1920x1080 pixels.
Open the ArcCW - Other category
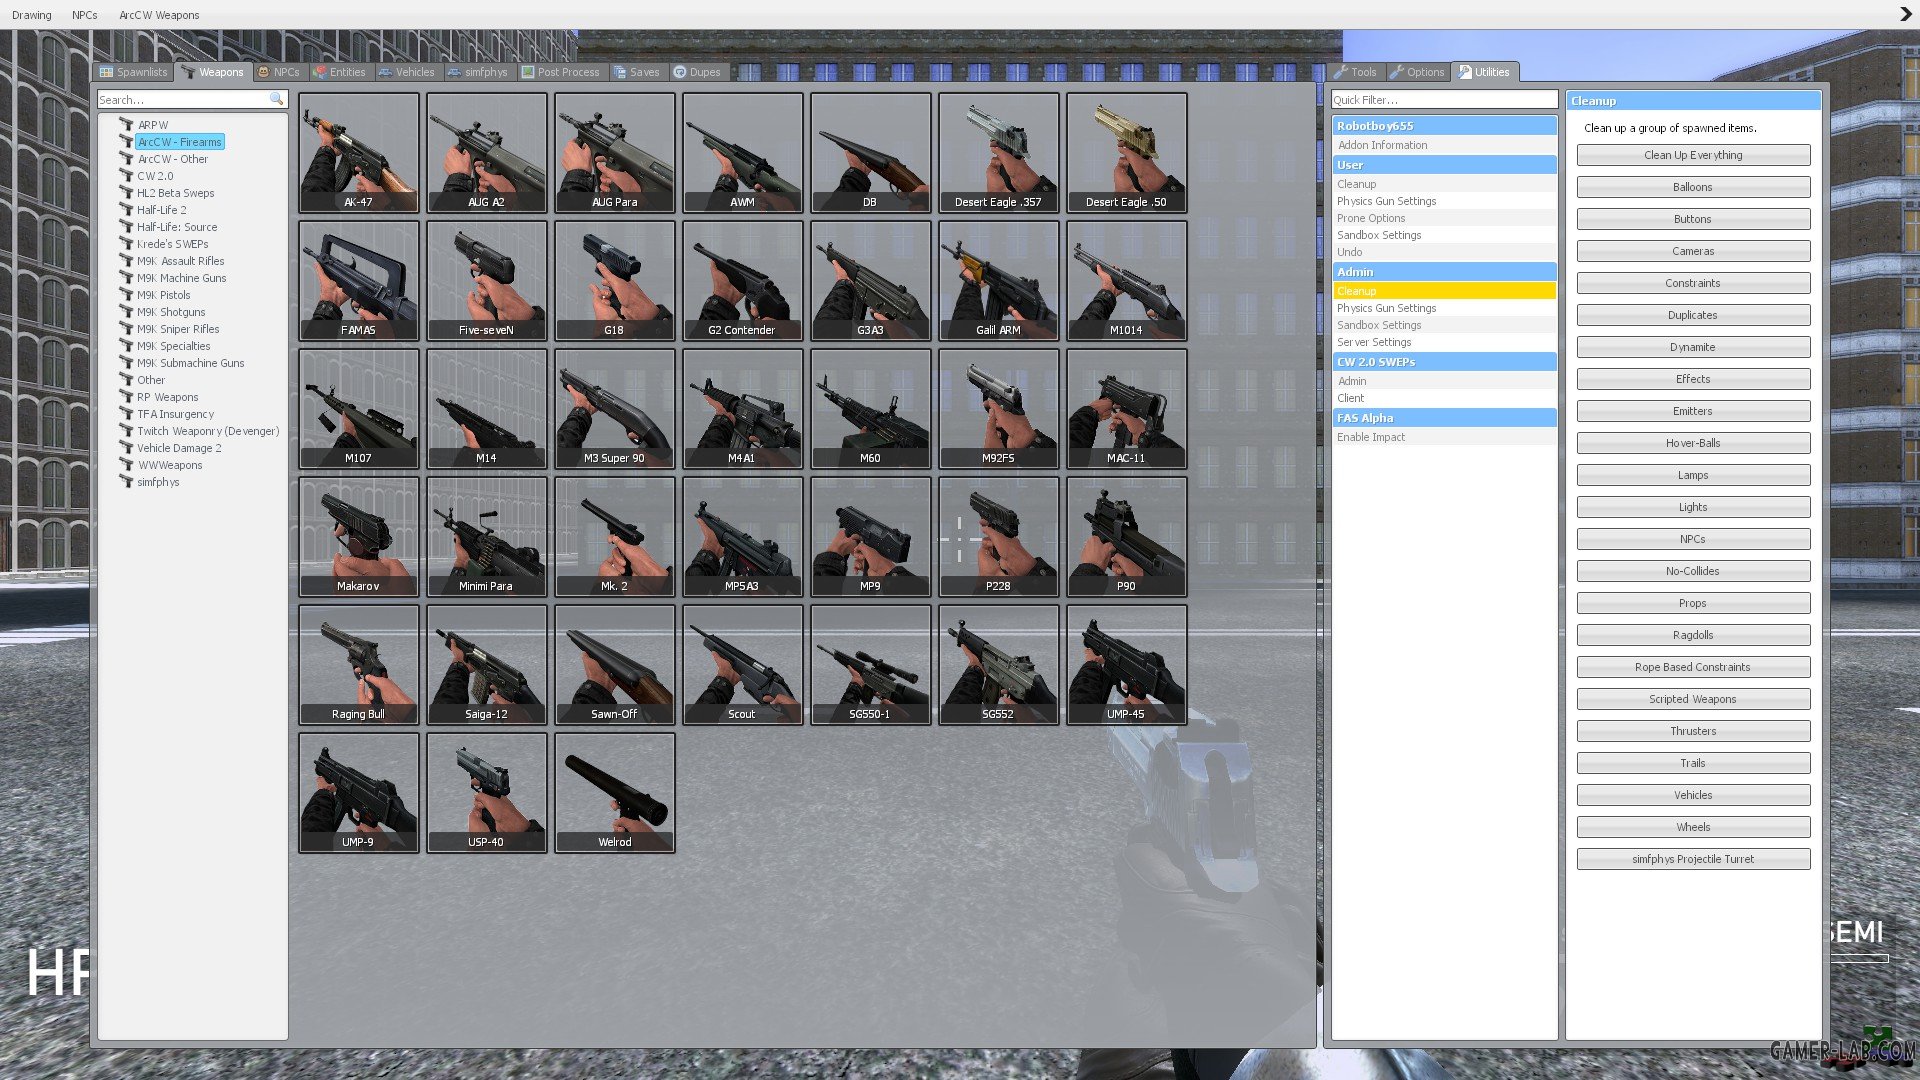173,159
